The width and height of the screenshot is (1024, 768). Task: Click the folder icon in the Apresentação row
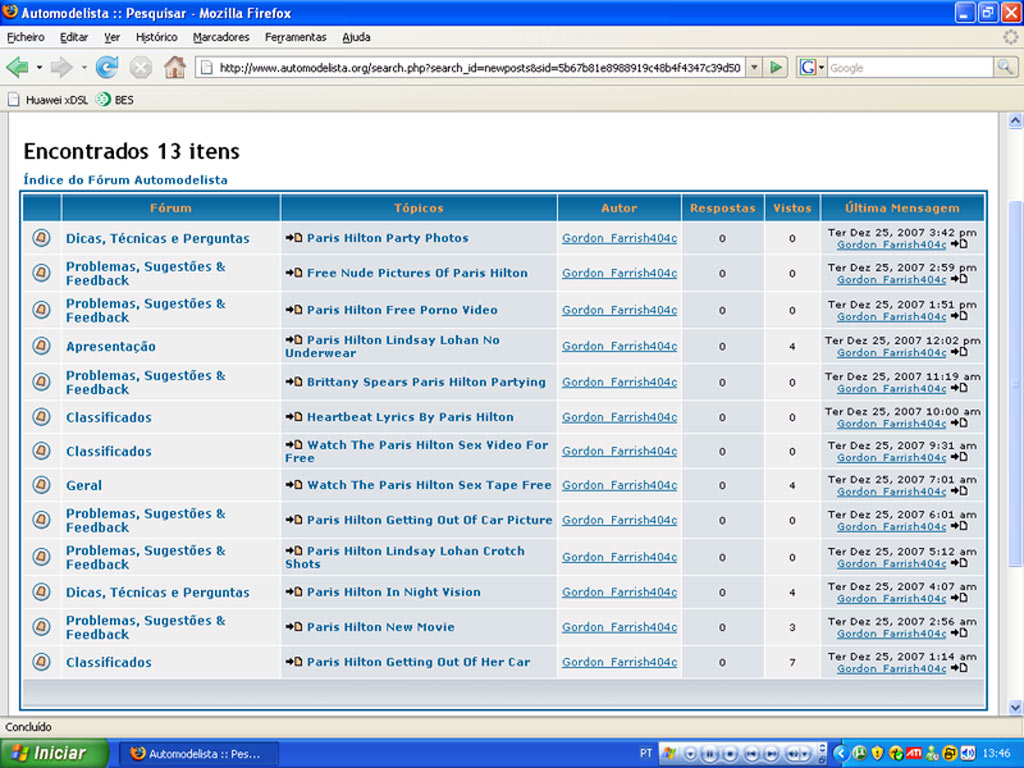[41, 346]
